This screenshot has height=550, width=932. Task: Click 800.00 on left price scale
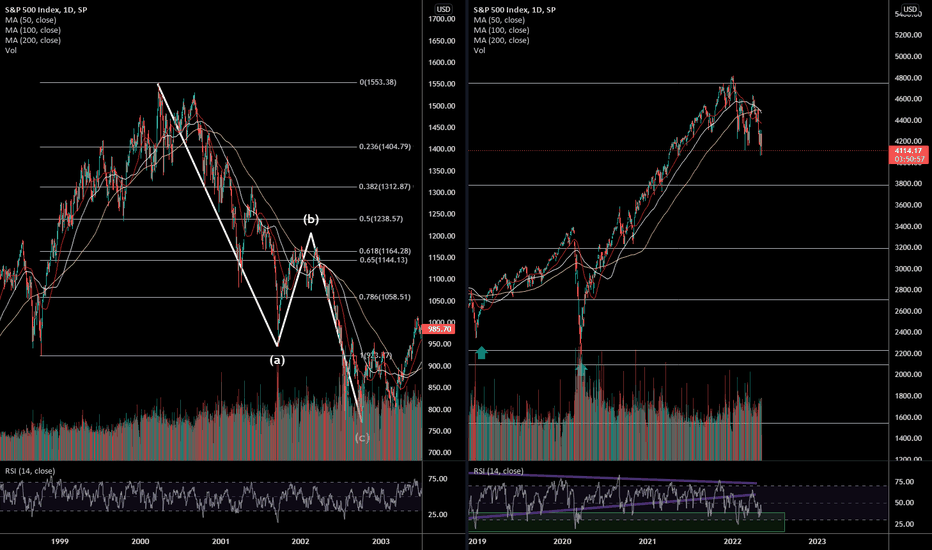tap(442, 409)
